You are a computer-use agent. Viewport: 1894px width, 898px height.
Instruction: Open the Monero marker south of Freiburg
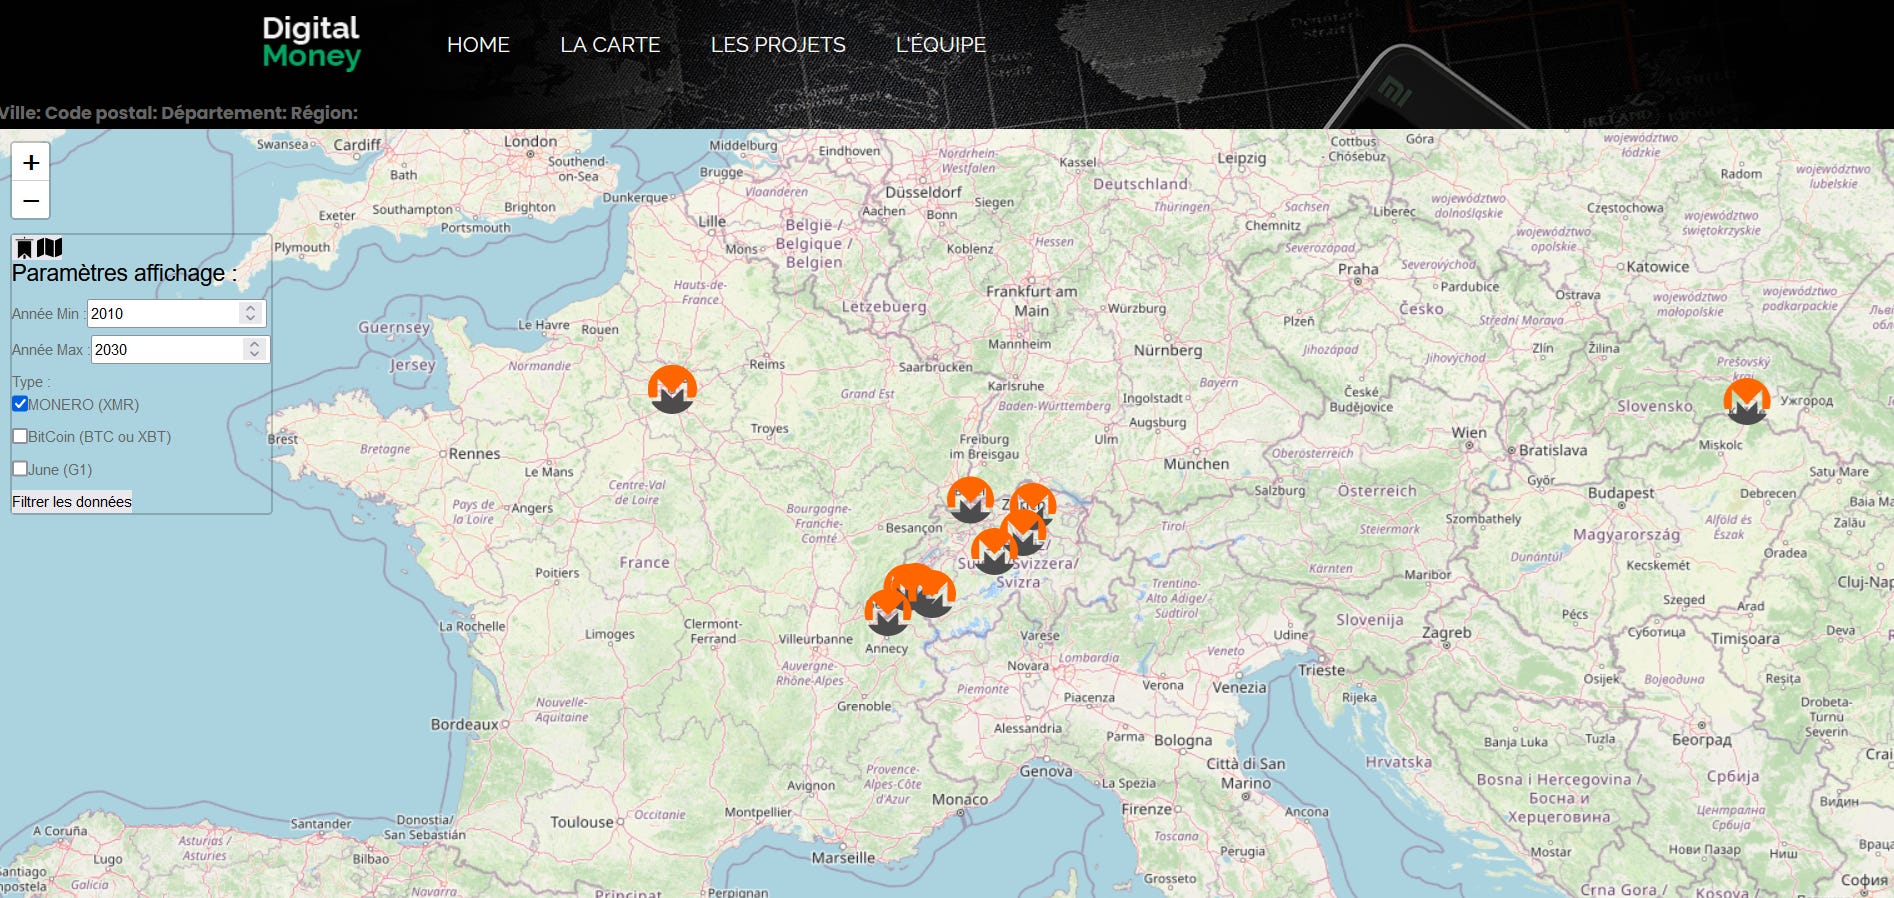click(x=970, y=500)
